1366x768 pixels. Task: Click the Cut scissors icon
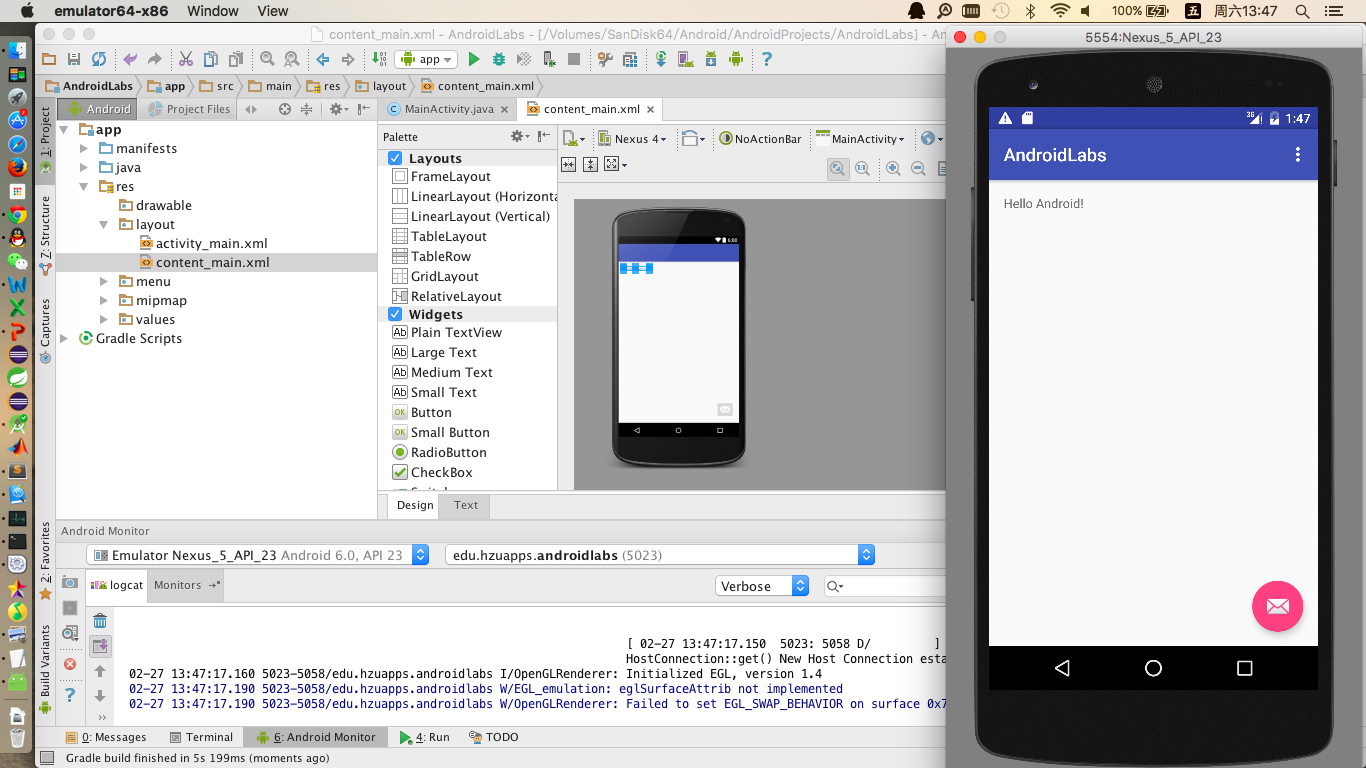pyautogui.click(x=186, y=59)
